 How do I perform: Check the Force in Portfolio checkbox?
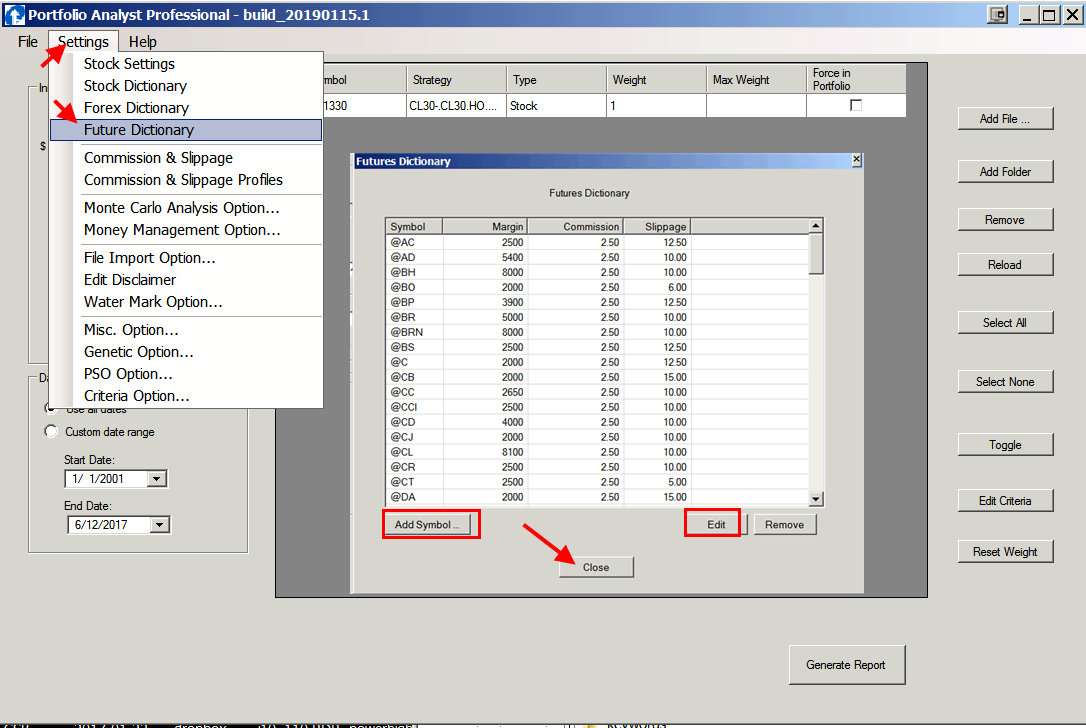[856, 106]
